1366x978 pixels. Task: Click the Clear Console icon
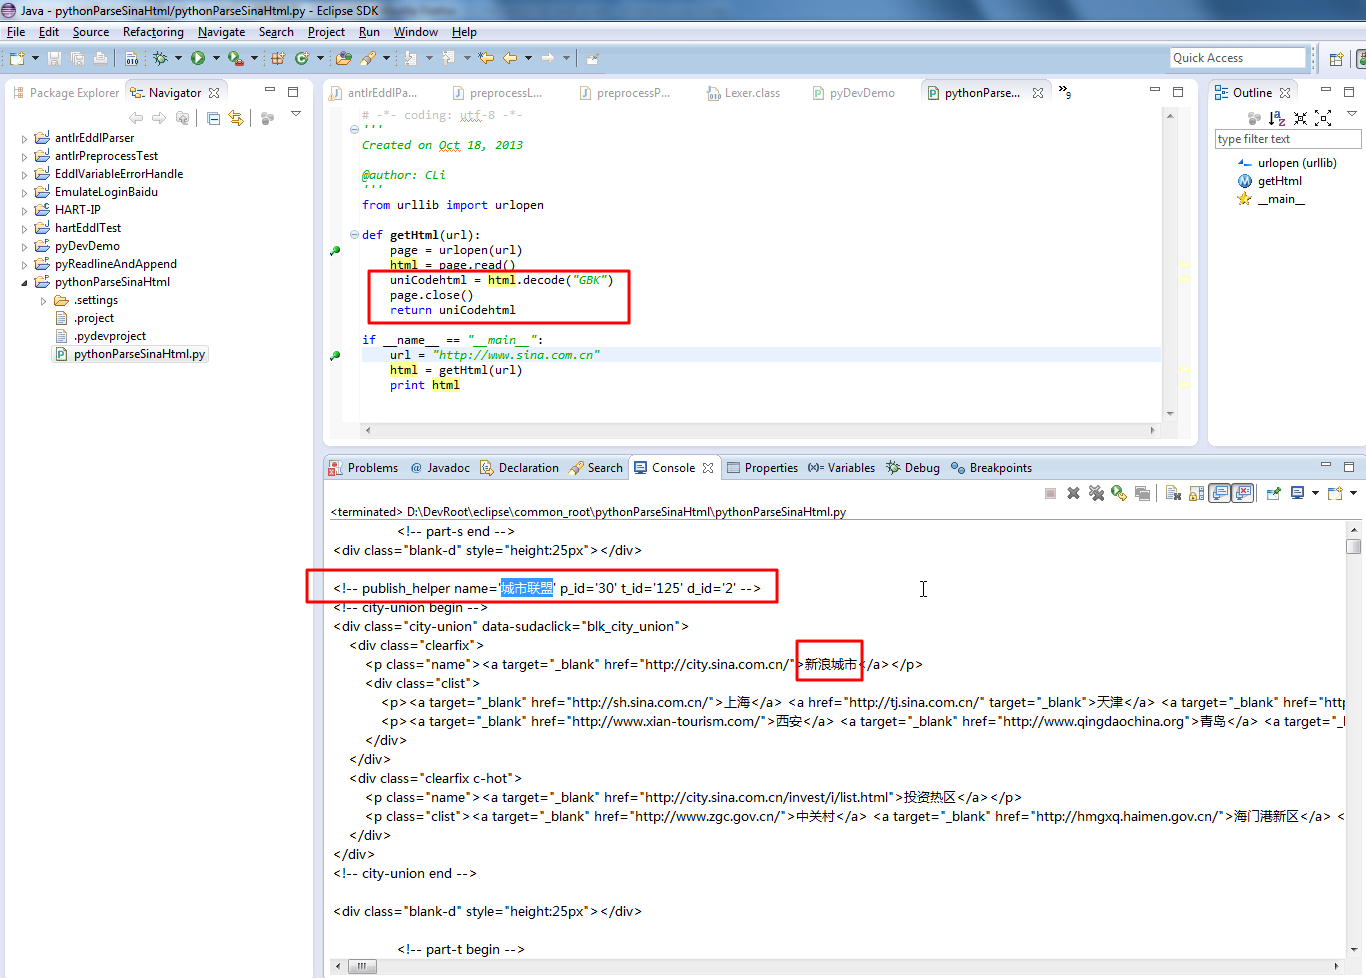(x=1174, y=493)
